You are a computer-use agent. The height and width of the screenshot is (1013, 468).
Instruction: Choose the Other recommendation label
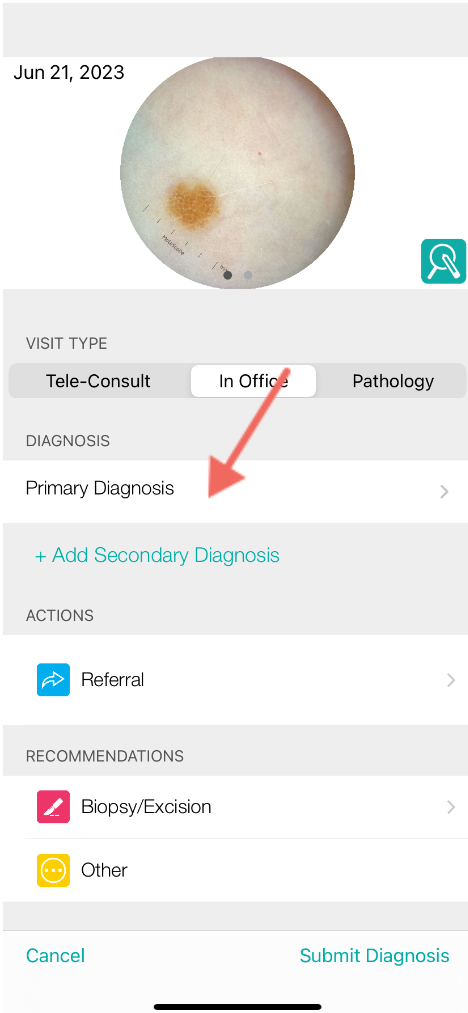(104, 870)
